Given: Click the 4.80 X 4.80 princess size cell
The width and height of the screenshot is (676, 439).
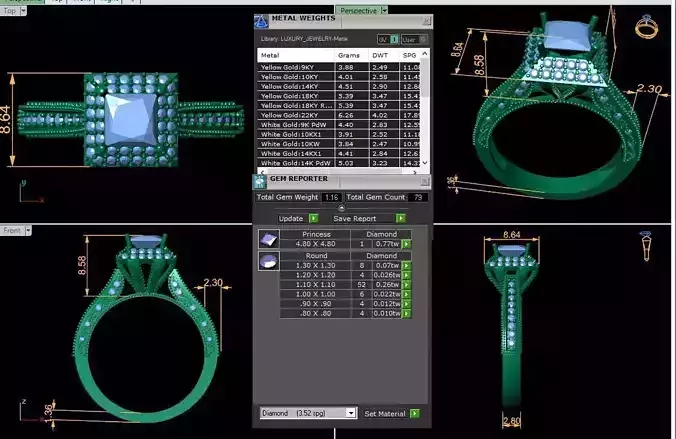Looking at the screenshot, I should click(315, 244).
